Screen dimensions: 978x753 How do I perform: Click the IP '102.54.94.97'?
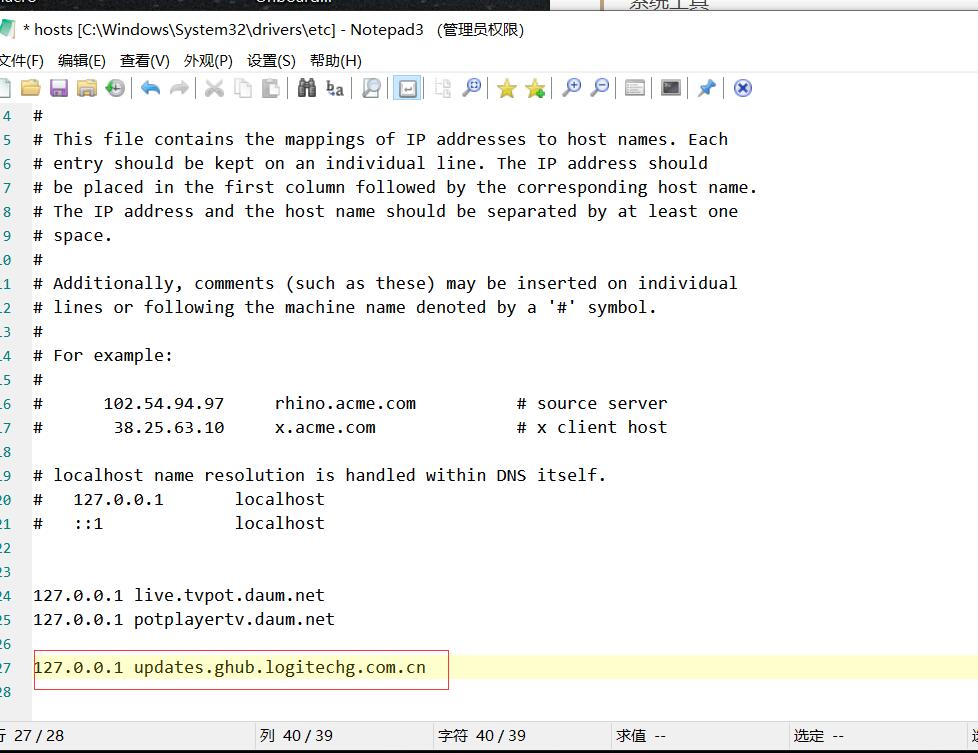point(164,403)
